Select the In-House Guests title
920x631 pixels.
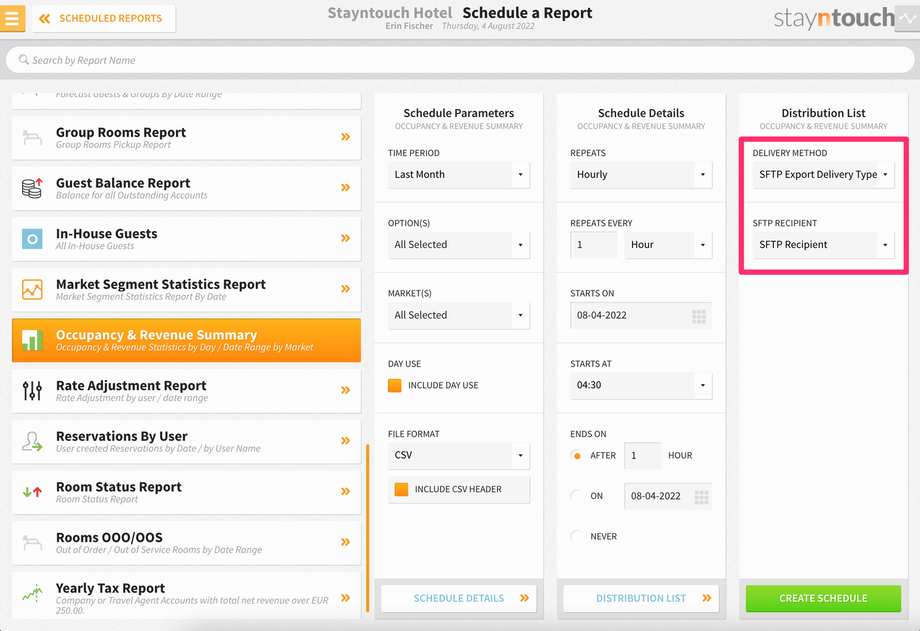coord(107,234)
